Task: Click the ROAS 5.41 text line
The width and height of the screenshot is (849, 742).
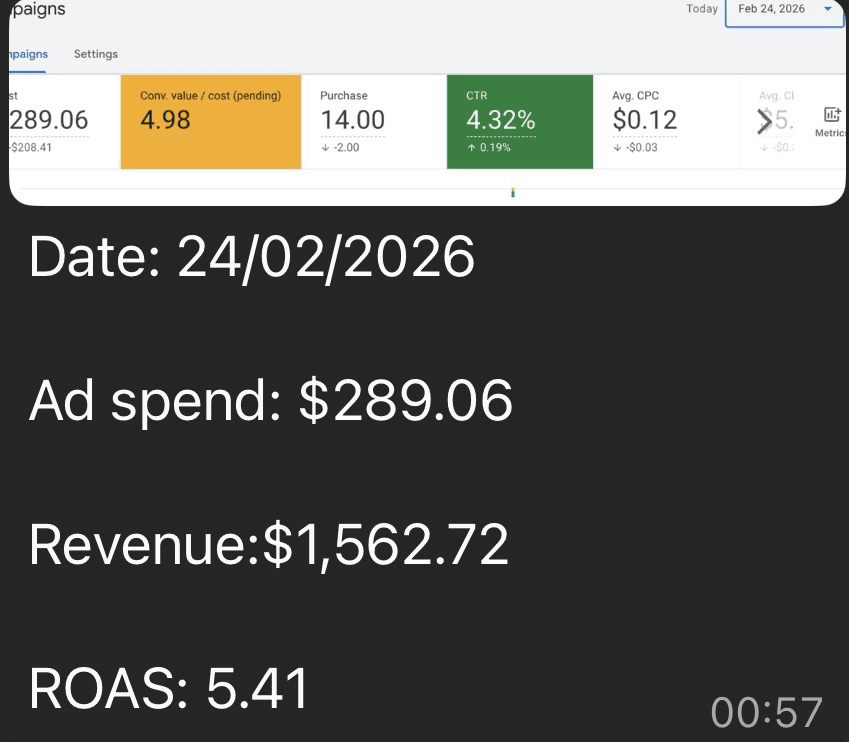Action: [x=168, y=688]
